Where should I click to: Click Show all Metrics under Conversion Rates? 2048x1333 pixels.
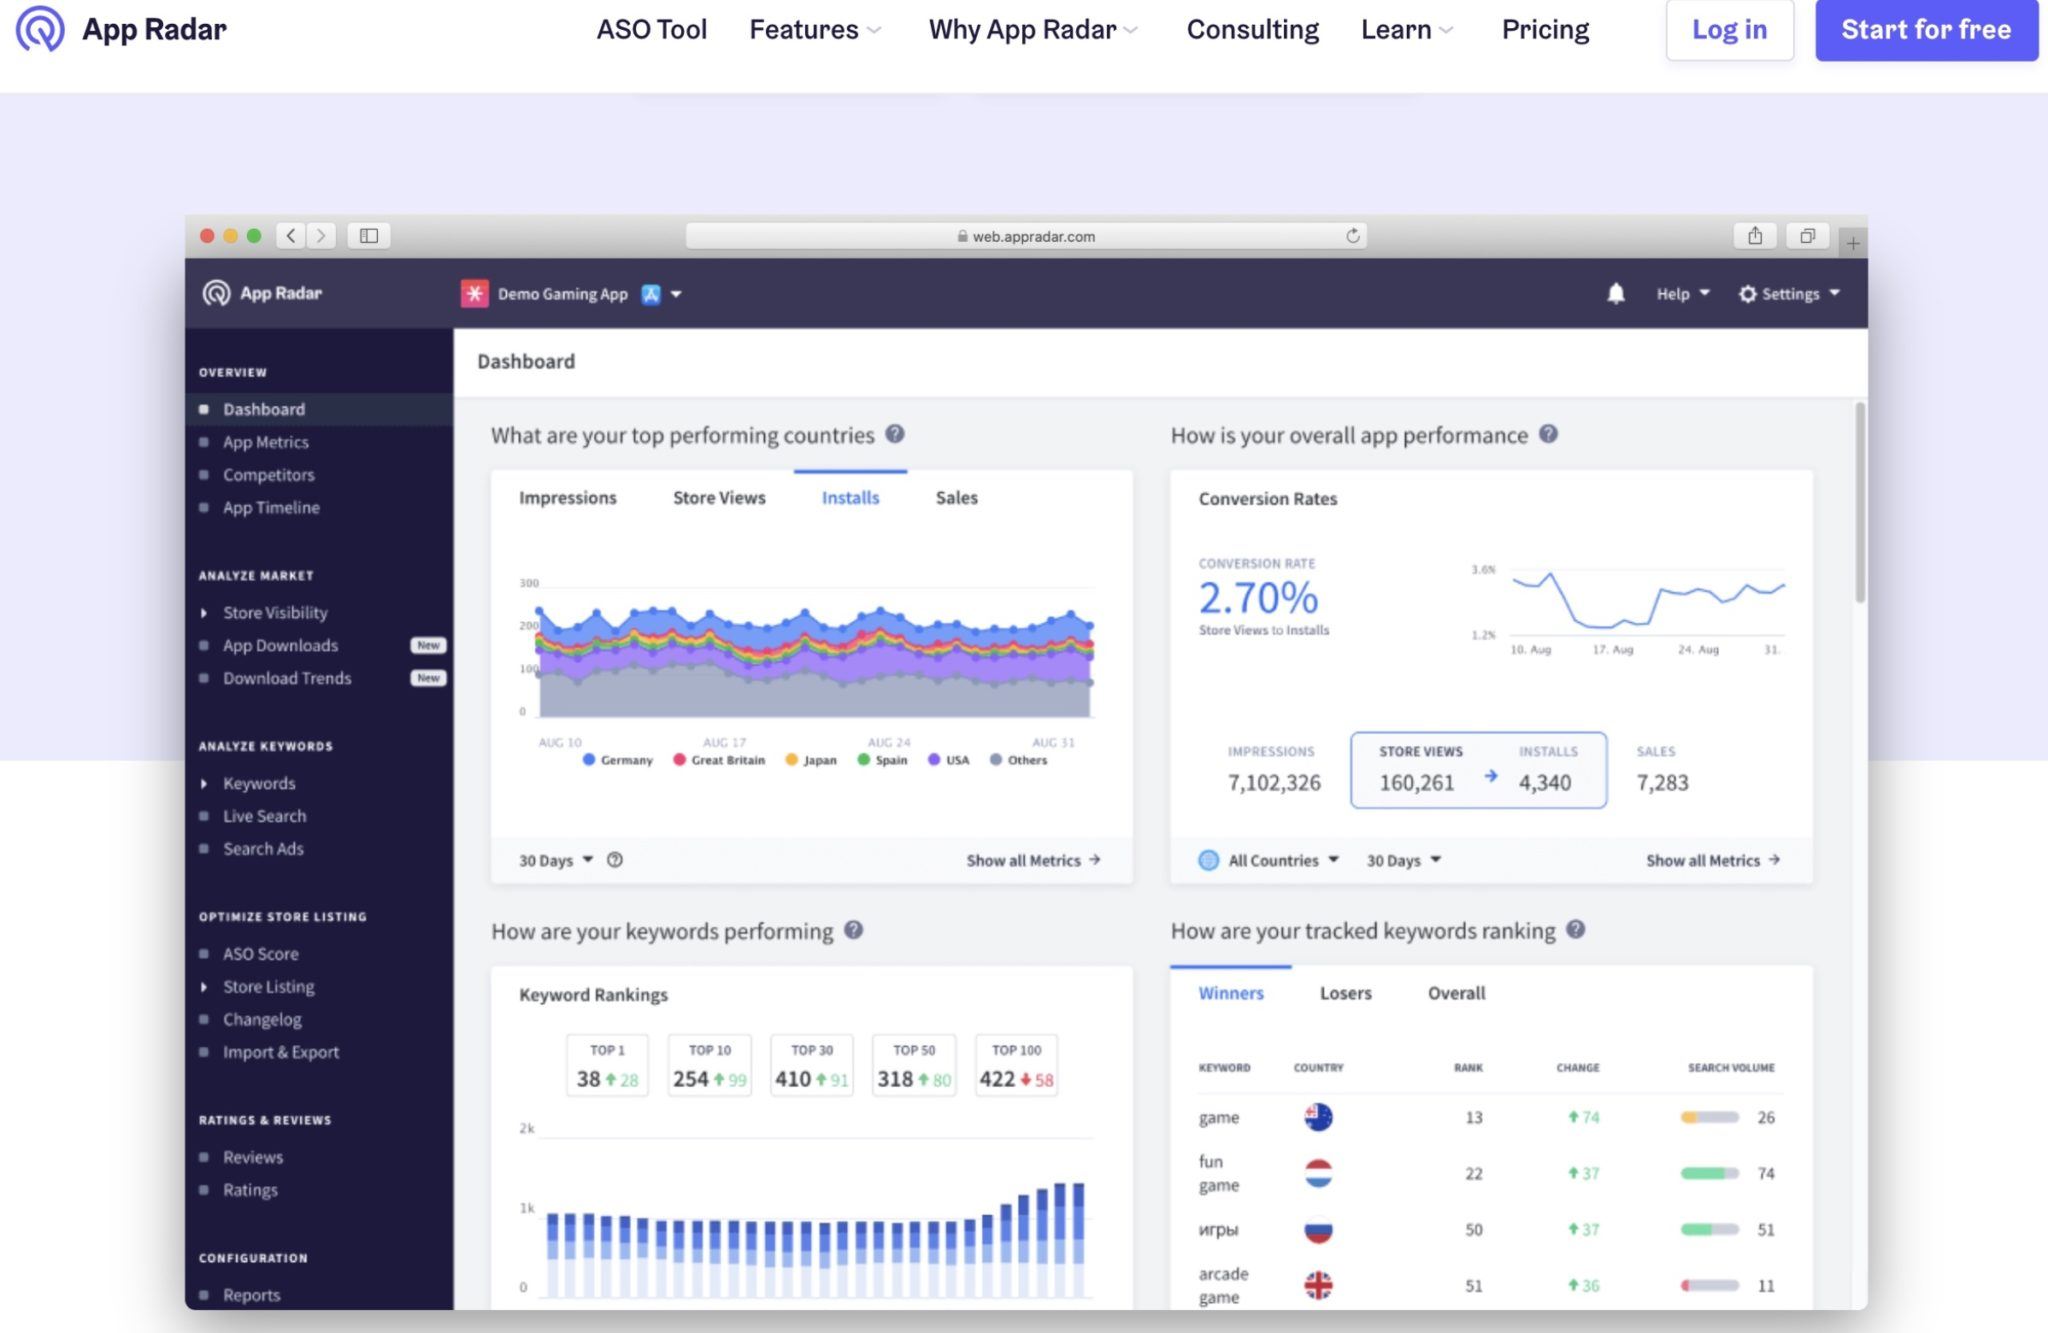[1713, 860]
